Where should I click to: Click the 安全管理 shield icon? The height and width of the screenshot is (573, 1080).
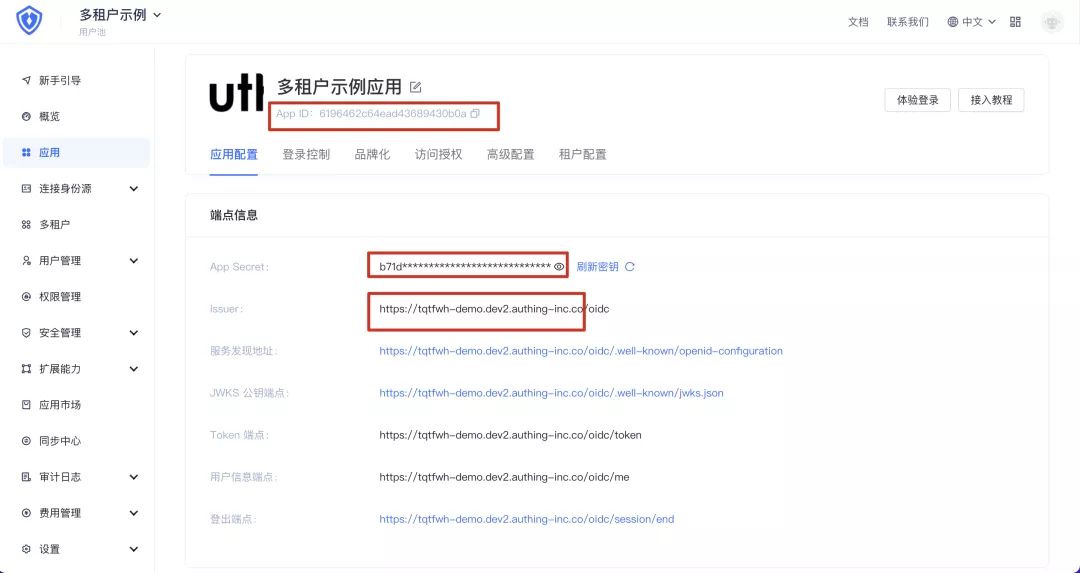pos(26,333)
